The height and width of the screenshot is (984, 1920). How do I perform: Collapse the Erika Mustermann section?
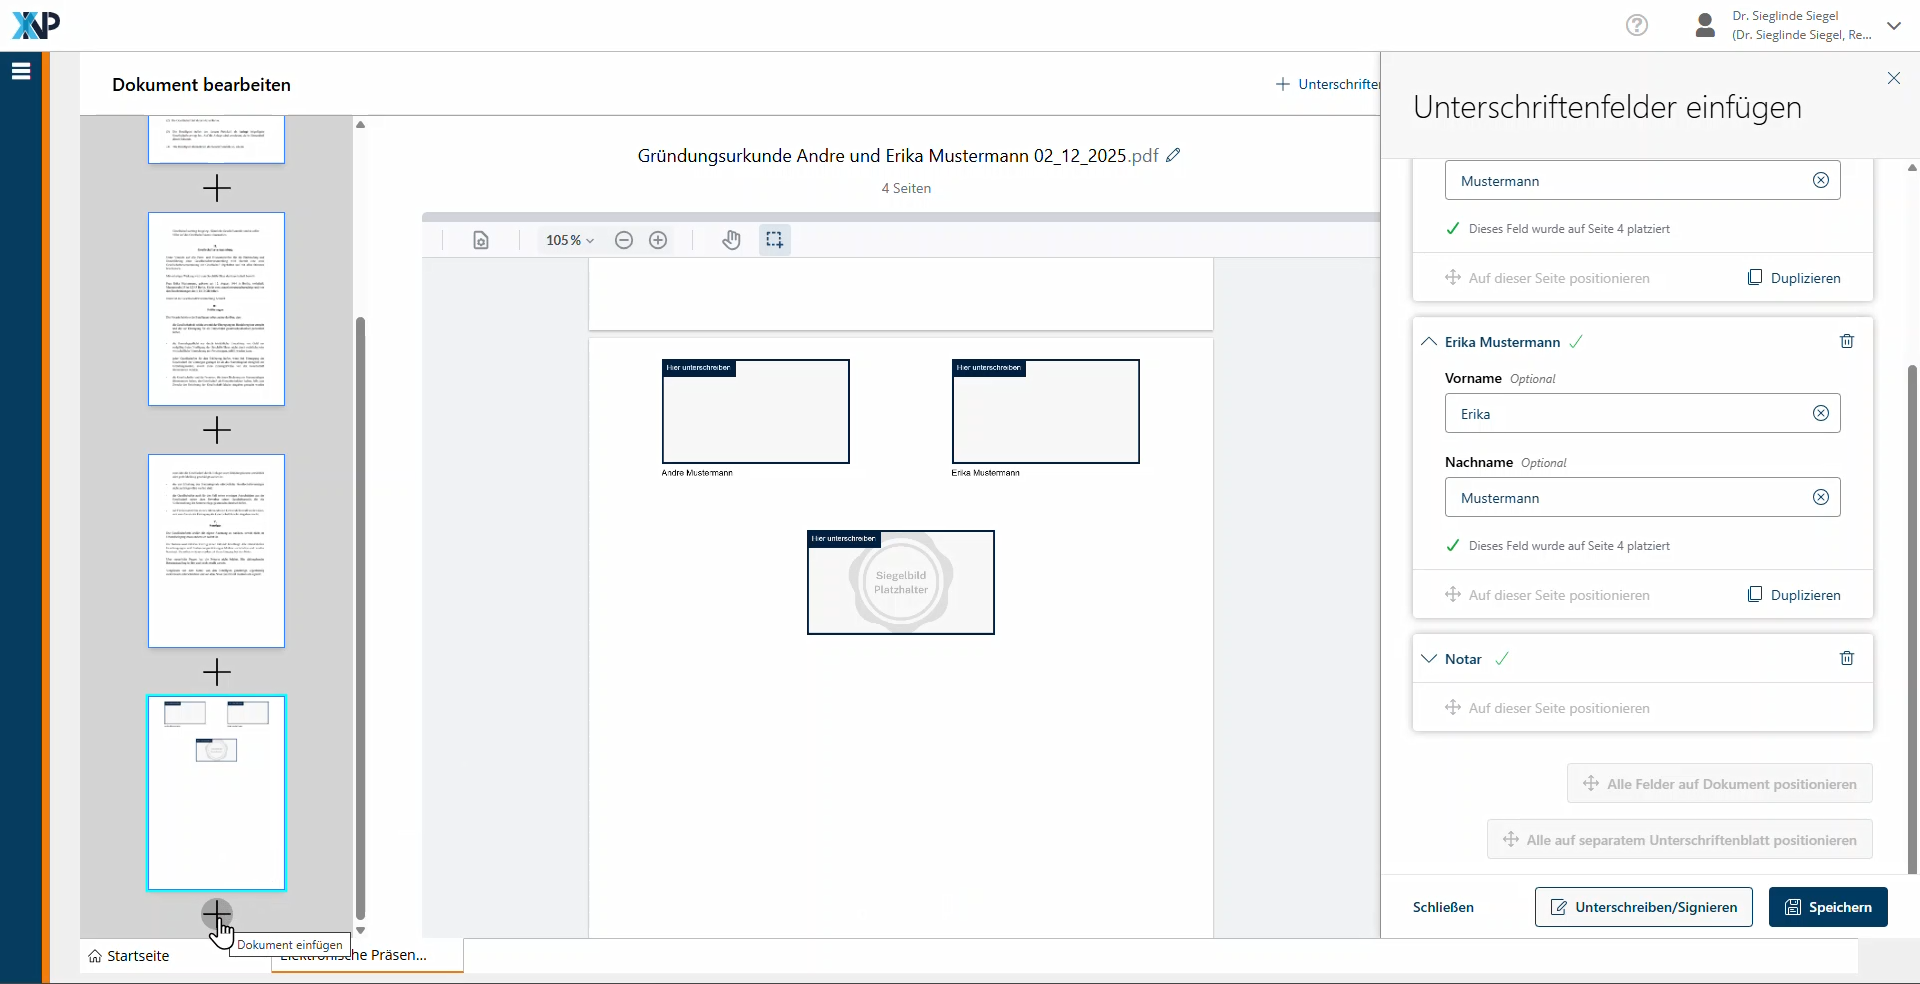[x=1429, y=342]
